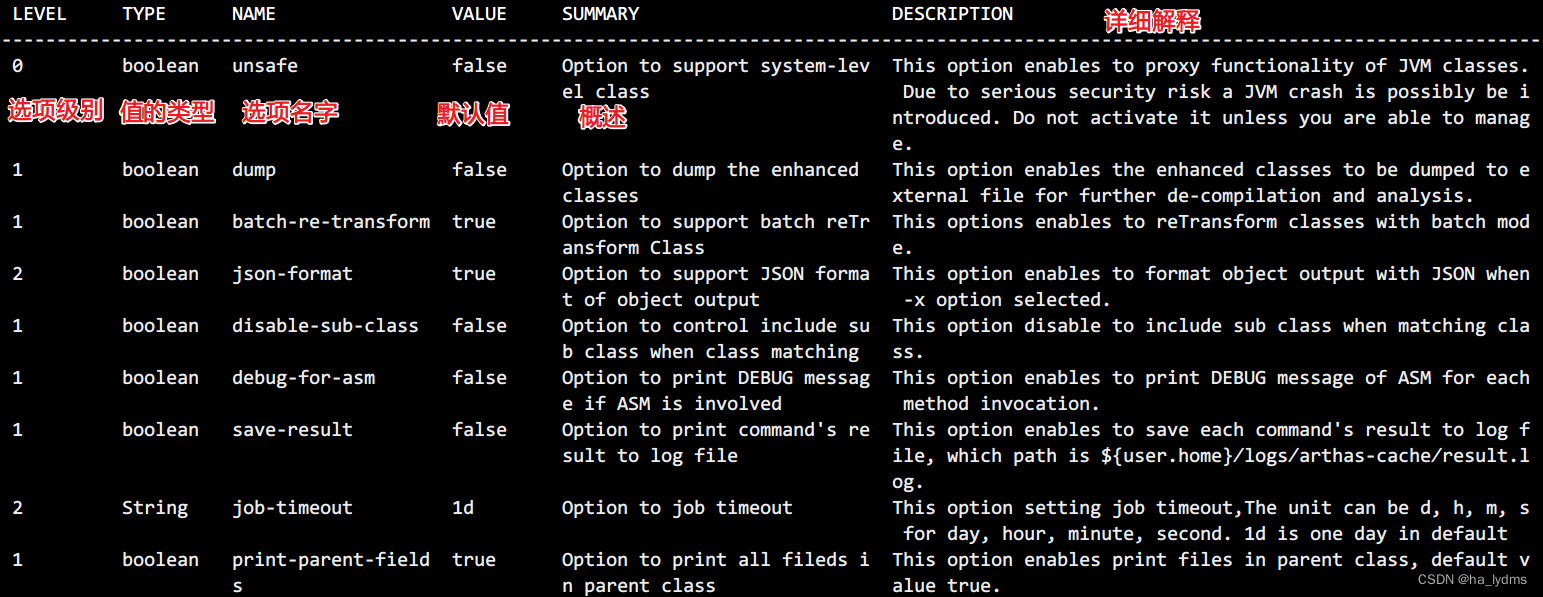This screenshot has height=597, width=1543.
Task: Click the TYPE column header
Action: tap(144, 14)
